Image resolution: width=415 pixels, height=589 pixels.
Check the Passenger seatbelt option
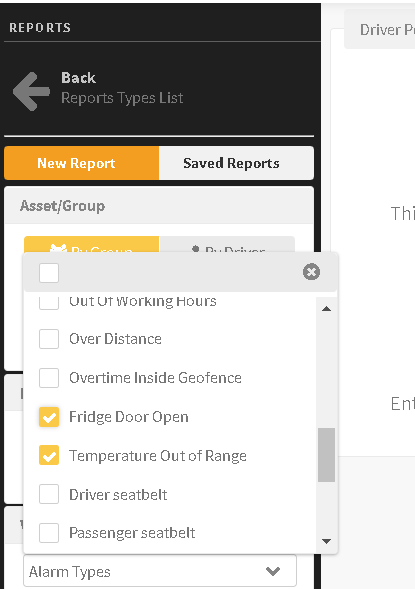point(49,533)
